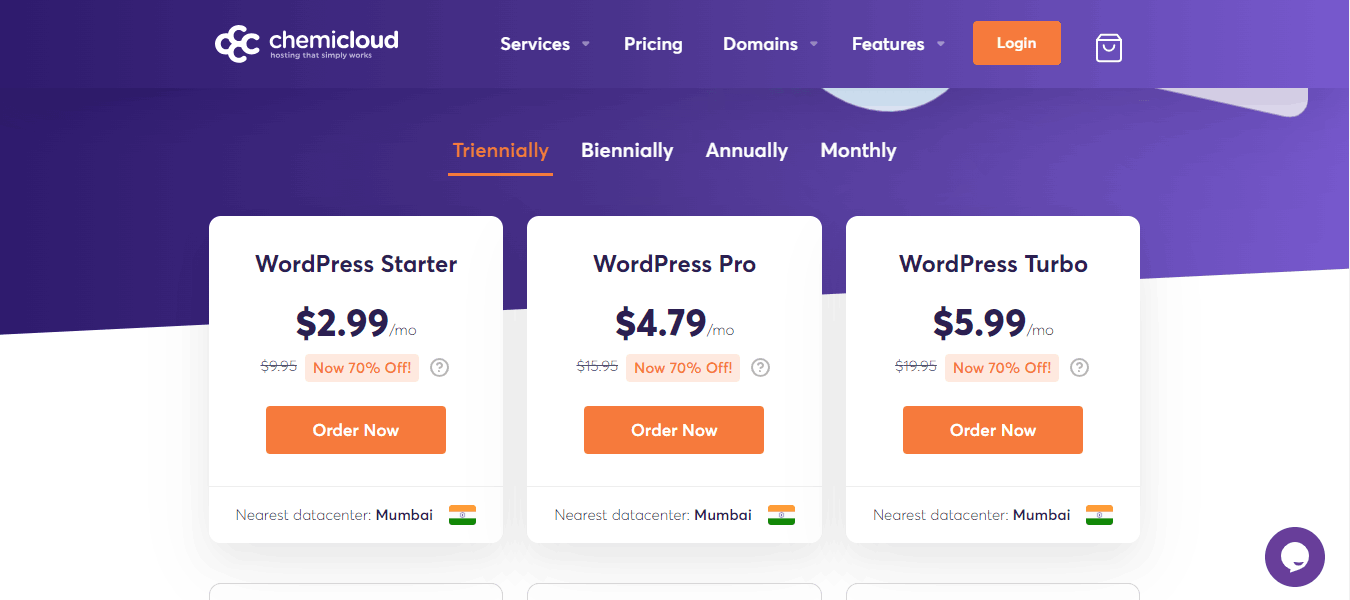This screenshot has height=600, width=1350.
Task: Open the live chat bubble
Action: click(x=1294, y=557)
